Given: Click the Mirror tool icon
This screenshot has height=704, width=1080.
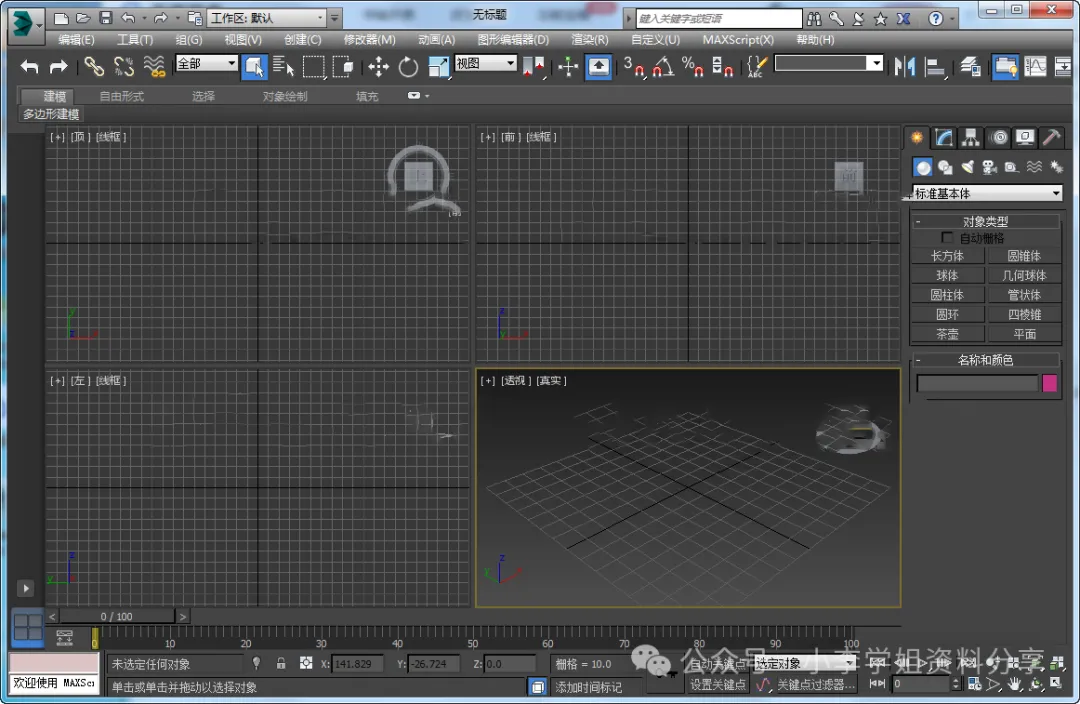Looking at the screenshot, I should [904, 66].
